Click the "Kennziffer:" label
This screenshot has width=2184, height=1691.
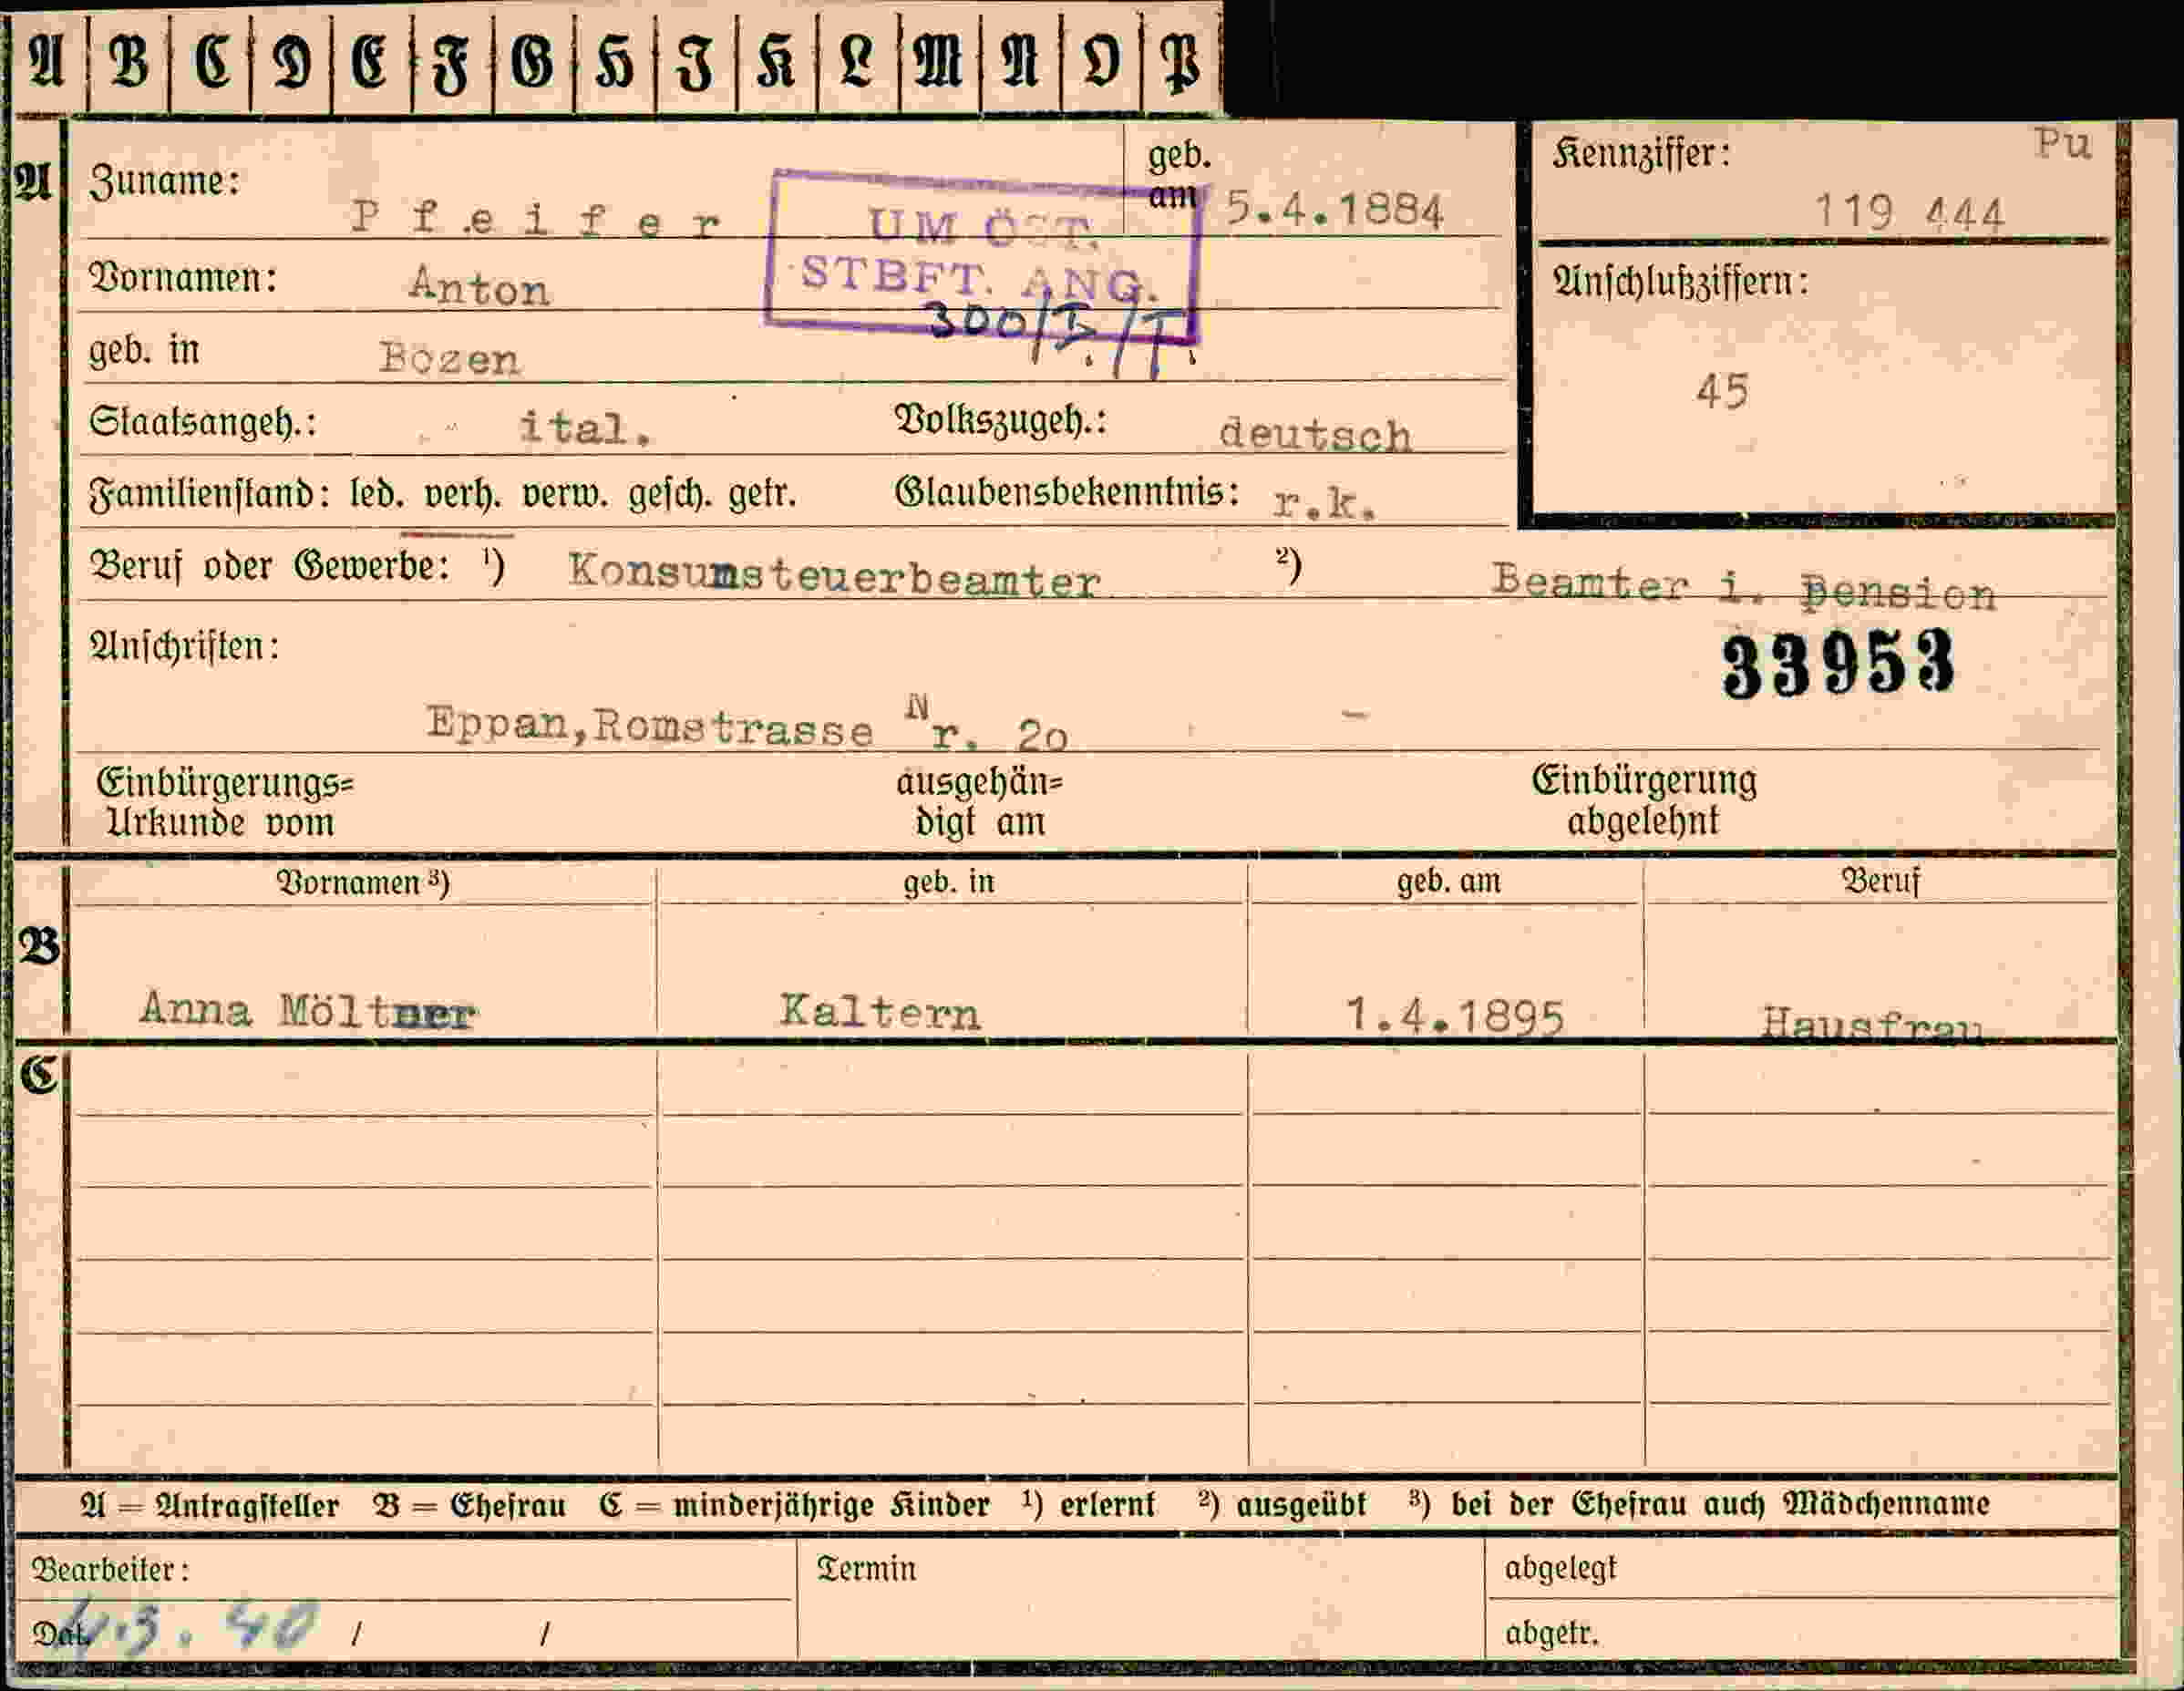pyautogui.click(x=1641, y=154)
